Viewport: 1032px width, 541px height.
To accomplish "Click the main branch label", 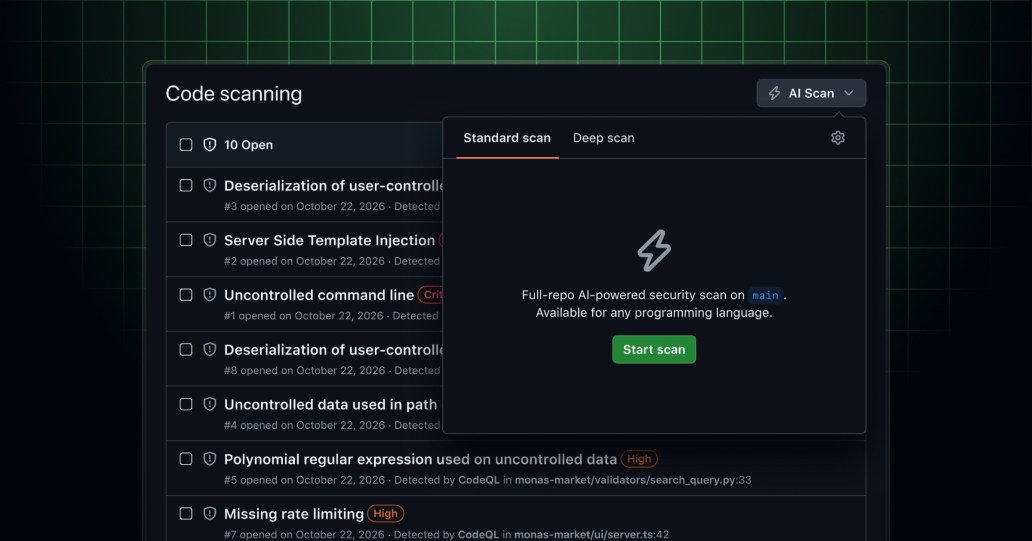I will tap(765, 296).
